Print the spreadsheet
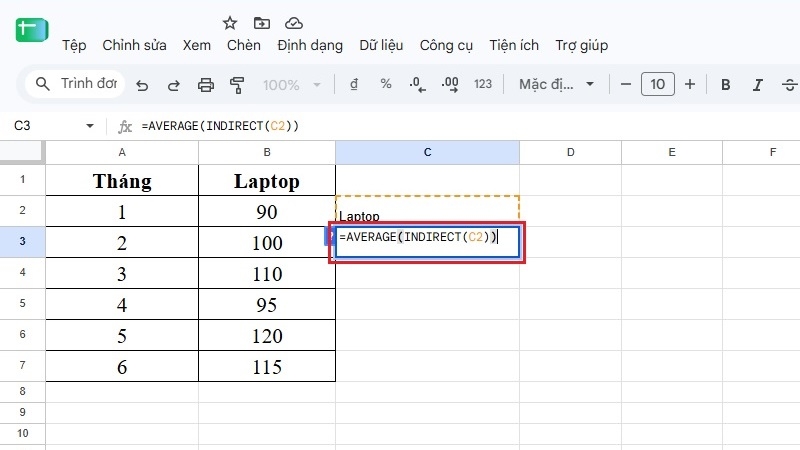The image size is (800, 450). [x=206, y=85]
